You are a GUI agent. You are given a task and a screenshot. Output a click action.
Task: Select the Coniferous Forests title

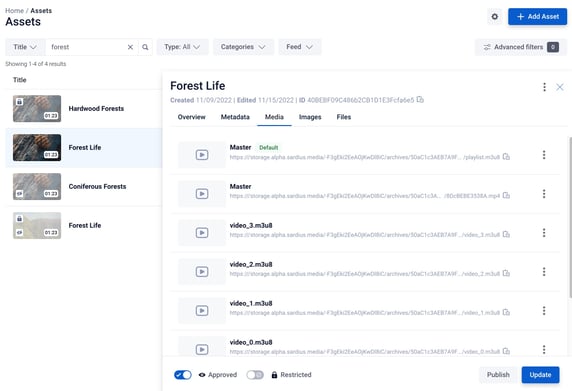coord(97,186)
